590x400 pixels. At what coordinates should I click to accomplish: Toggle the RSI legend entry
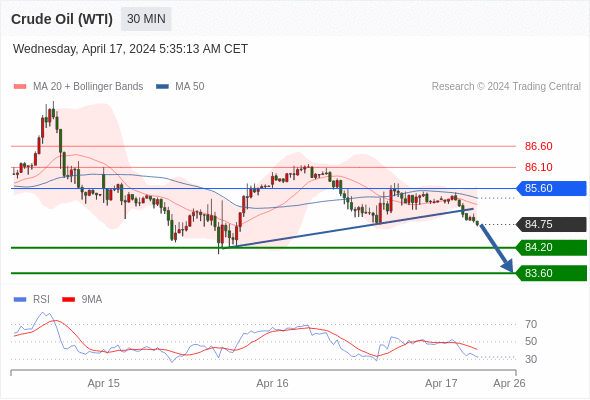coord(31,300)
